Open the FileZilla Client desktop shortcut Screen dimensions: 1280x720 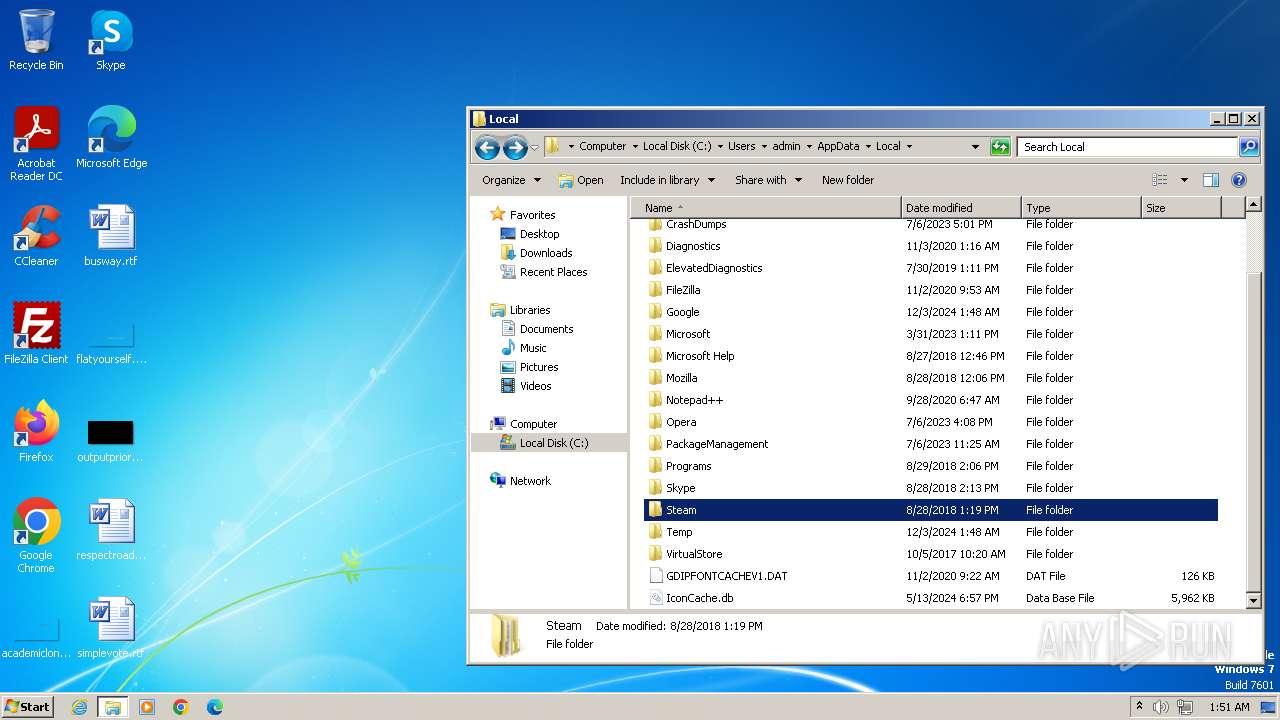[36, 334]
